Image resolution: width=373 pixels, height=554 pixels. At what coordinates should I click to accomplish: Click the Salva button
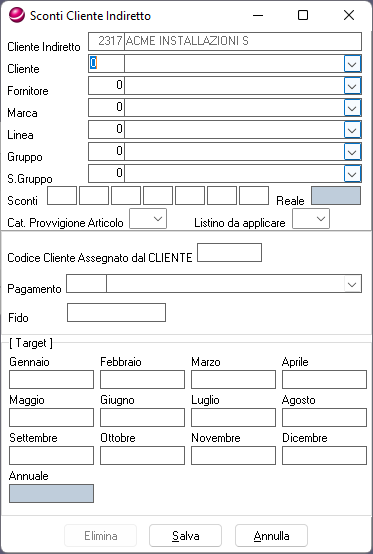(x=185, y=536)
